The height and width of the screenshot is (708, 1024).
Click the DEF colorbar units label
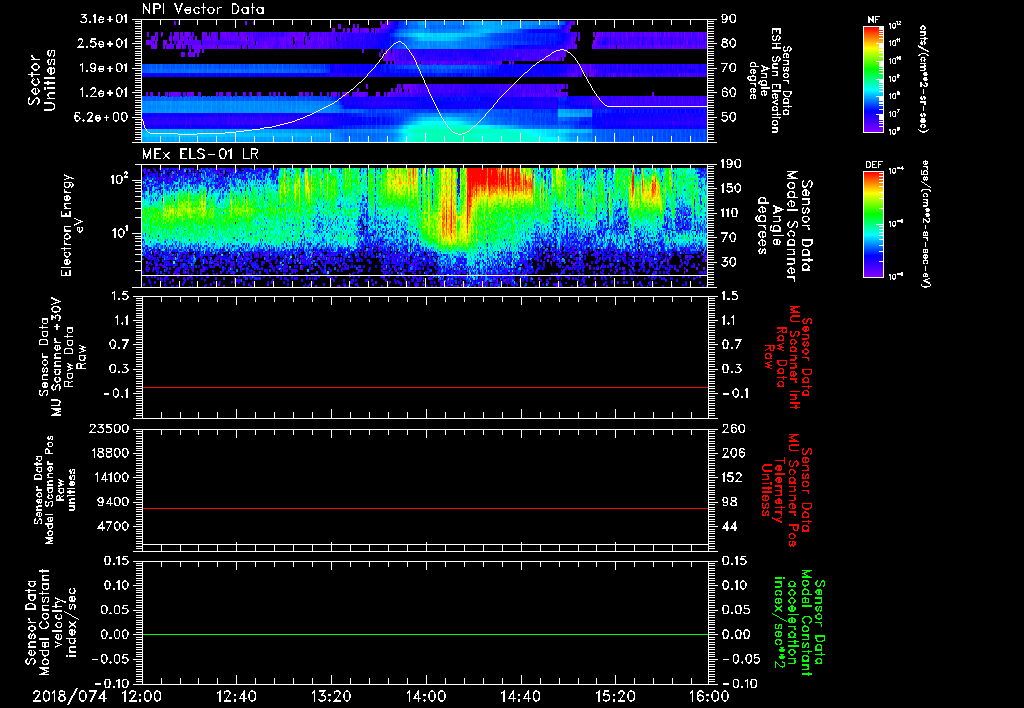[x=925, y=224]
